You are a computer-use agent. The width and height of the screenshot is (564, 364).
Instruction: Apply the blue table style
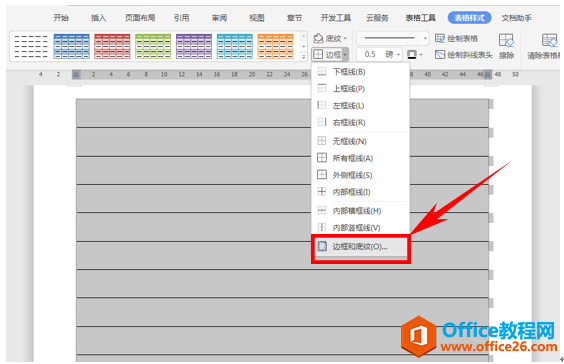click(72, 46)
